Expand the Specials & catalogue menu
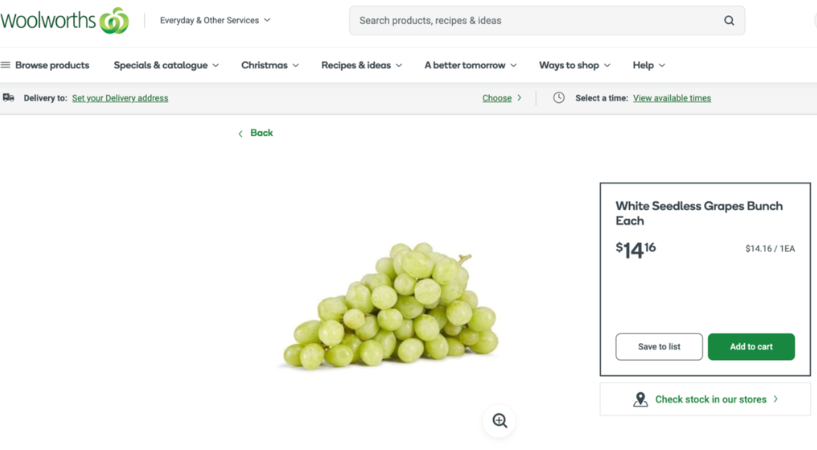 tap(166, 65)
